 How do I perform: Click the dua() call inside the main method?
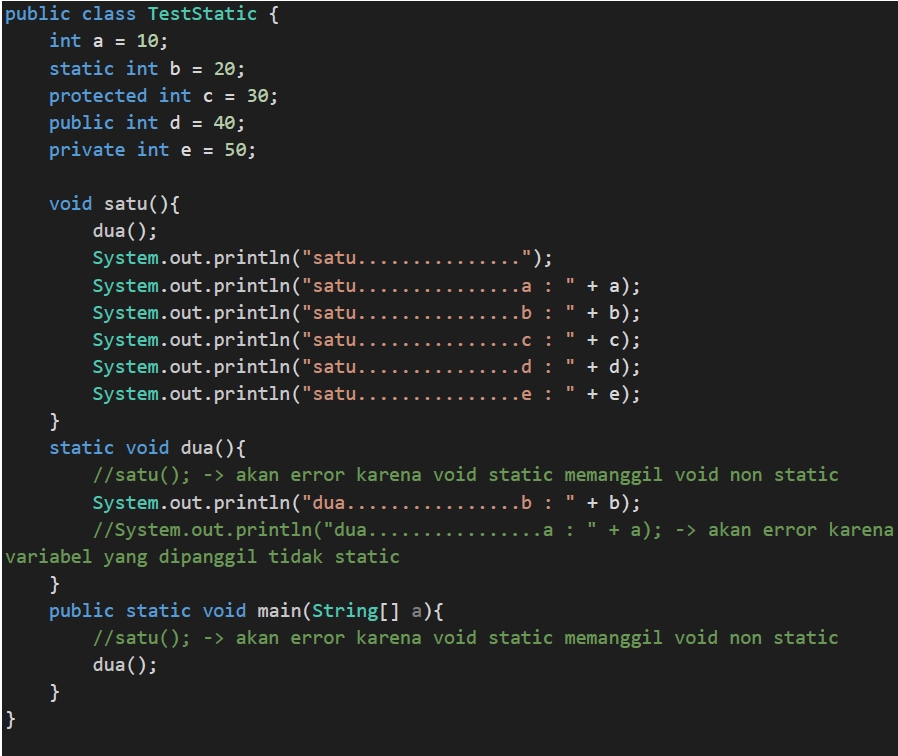click(124, 665)
